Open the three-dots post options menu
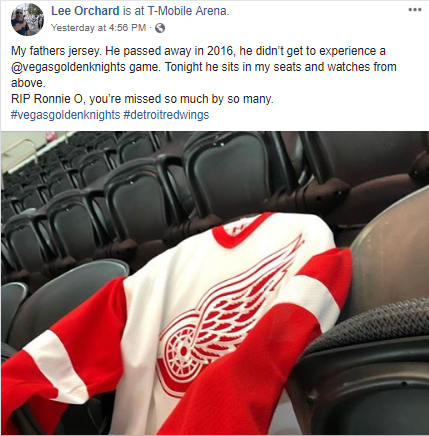This screenshot has width=429, height=436. pos(415,10)
